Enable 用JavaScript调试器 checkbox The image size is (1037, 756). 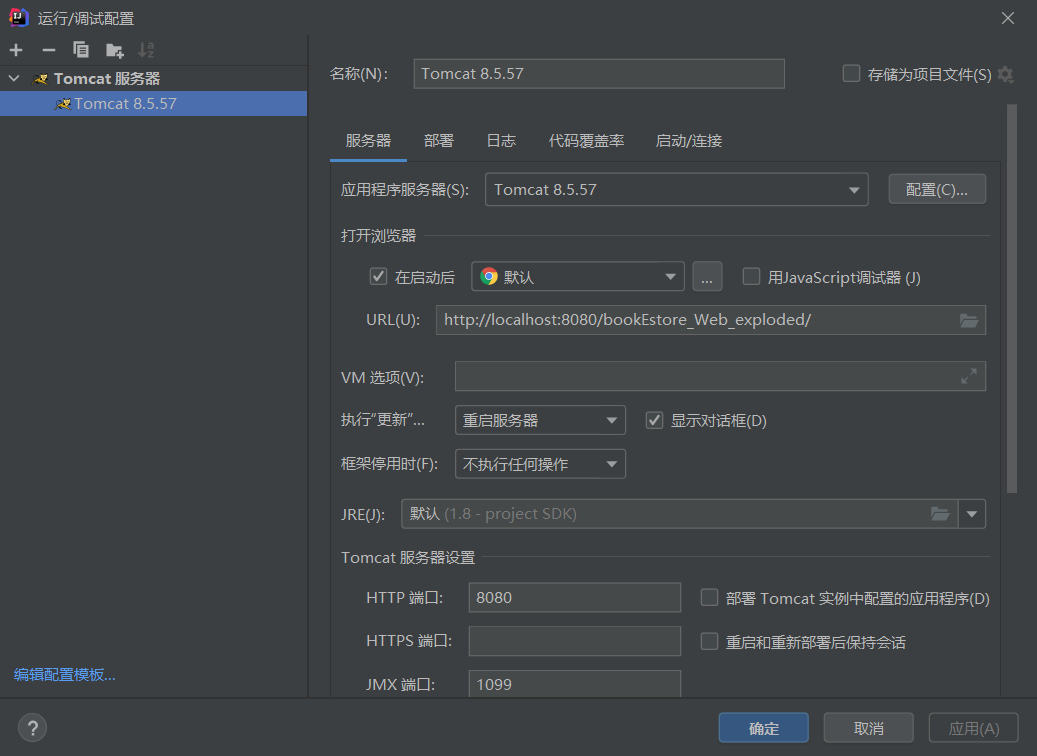pos(751,276)
